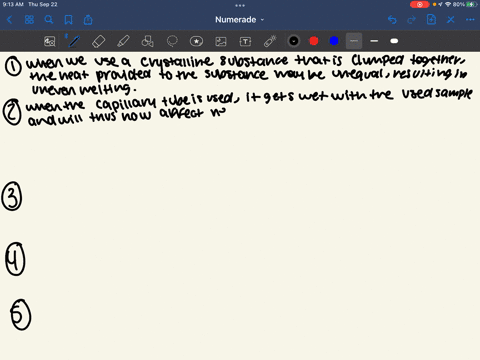480x360 pixels.
Task: Select the Shapes tool
Action: point(147,41)
